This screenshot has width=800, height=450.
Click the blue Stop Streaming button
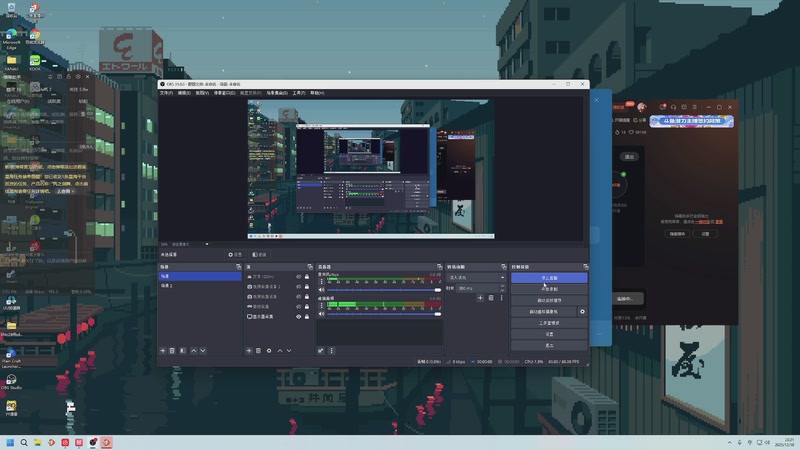point(549,278)
